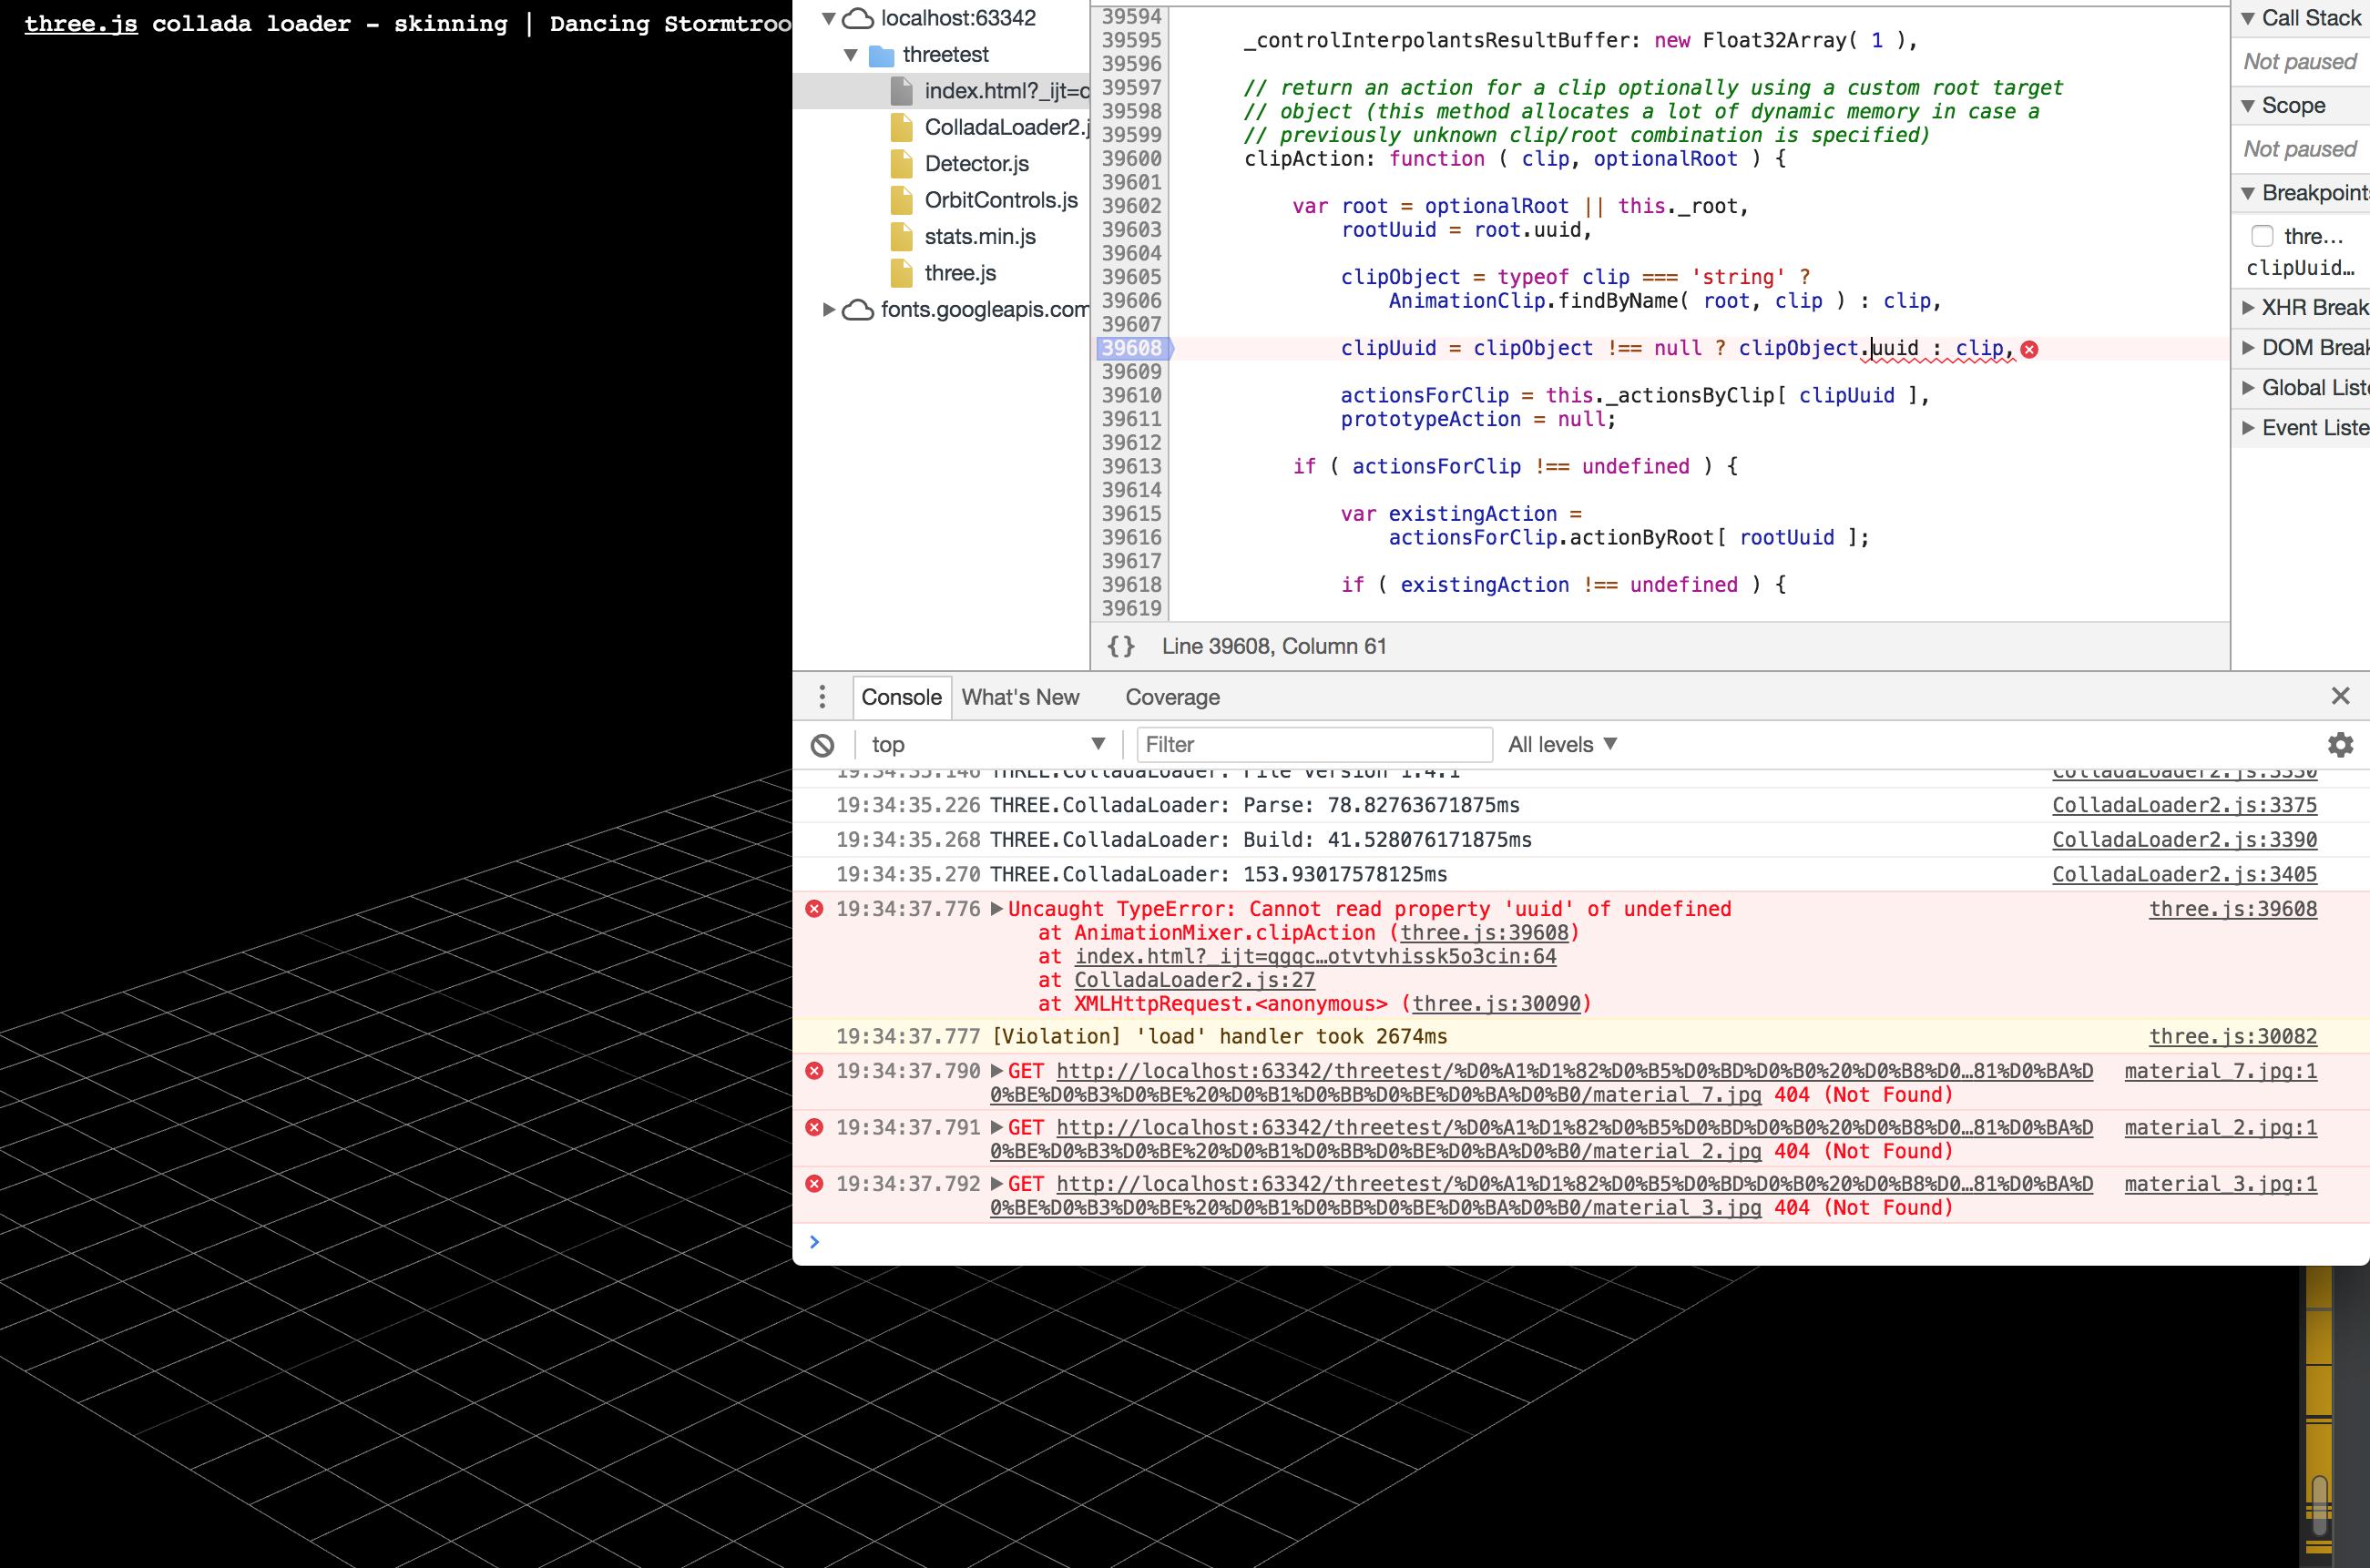Follow the three.js:39608 error link

pyautogui.click(x=2233, y=909)
